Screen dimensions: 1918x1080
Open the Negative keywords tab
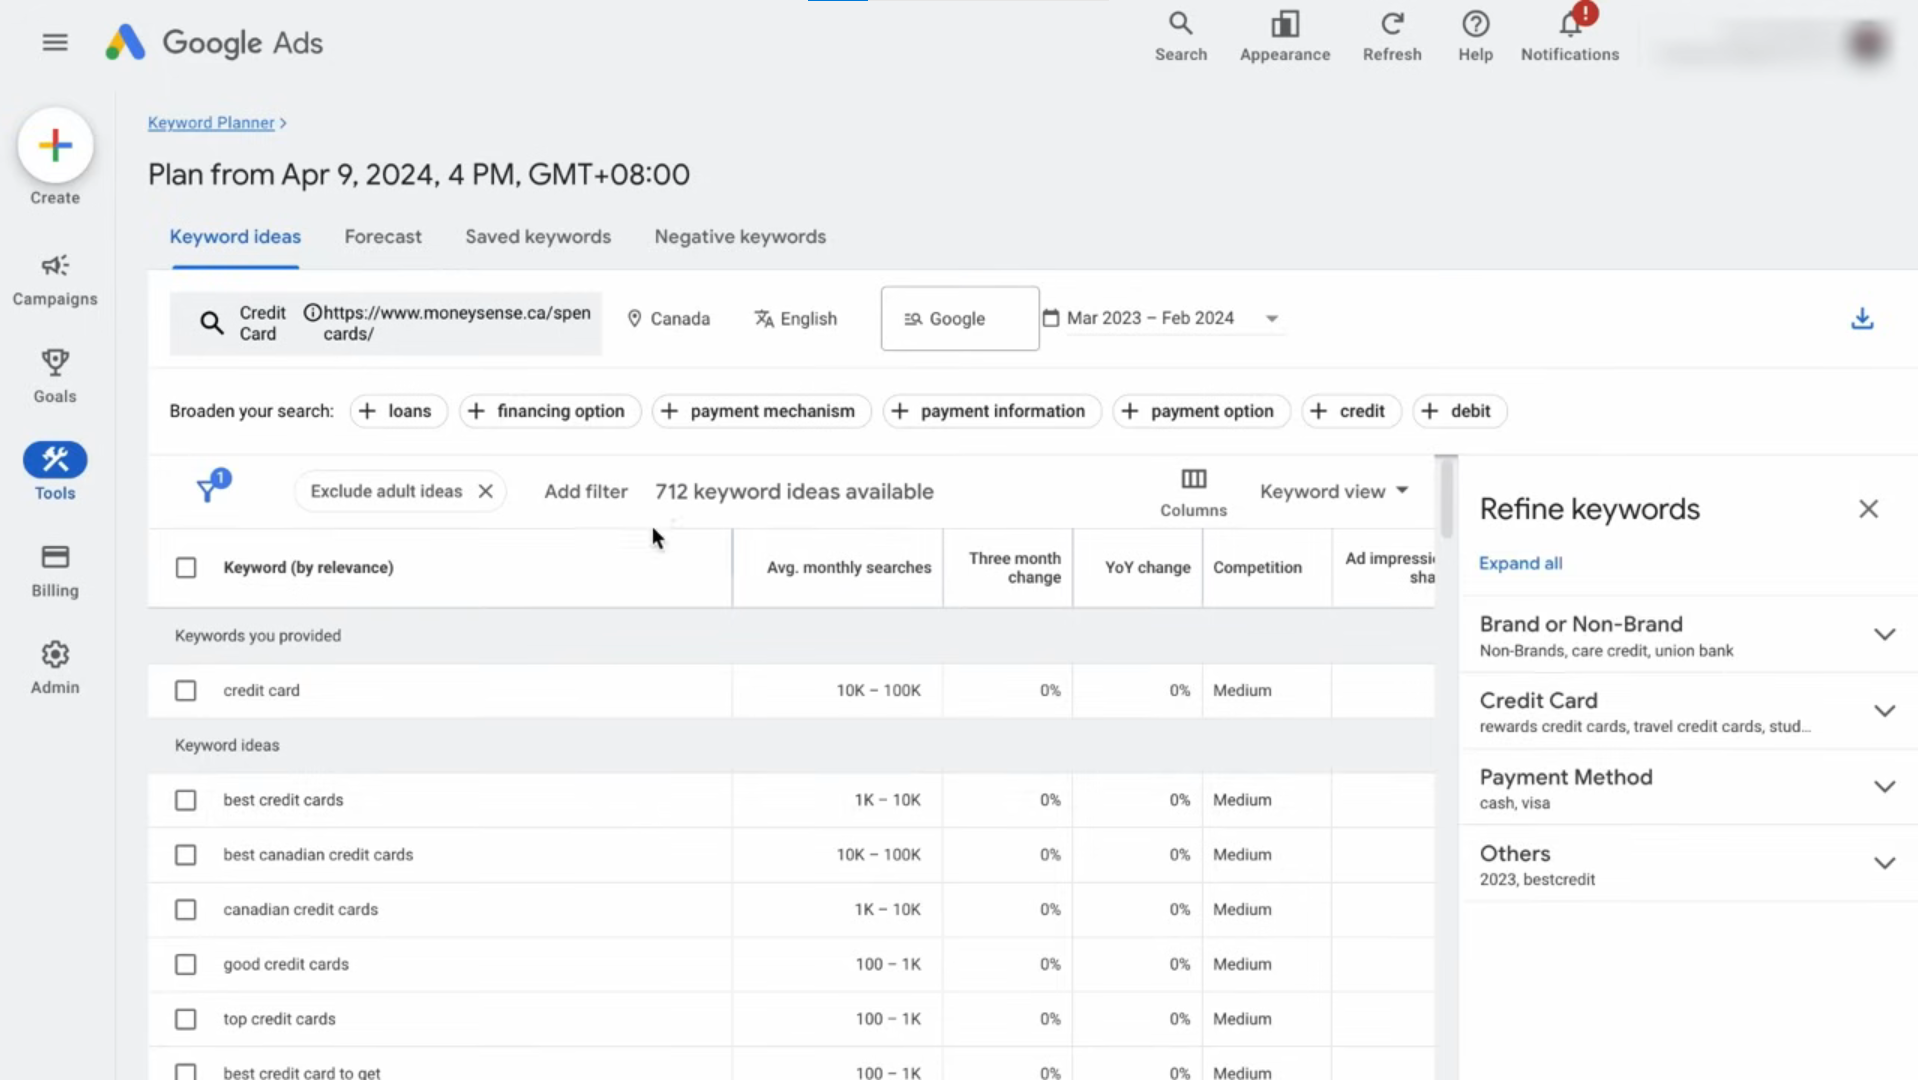pos(740,237)
